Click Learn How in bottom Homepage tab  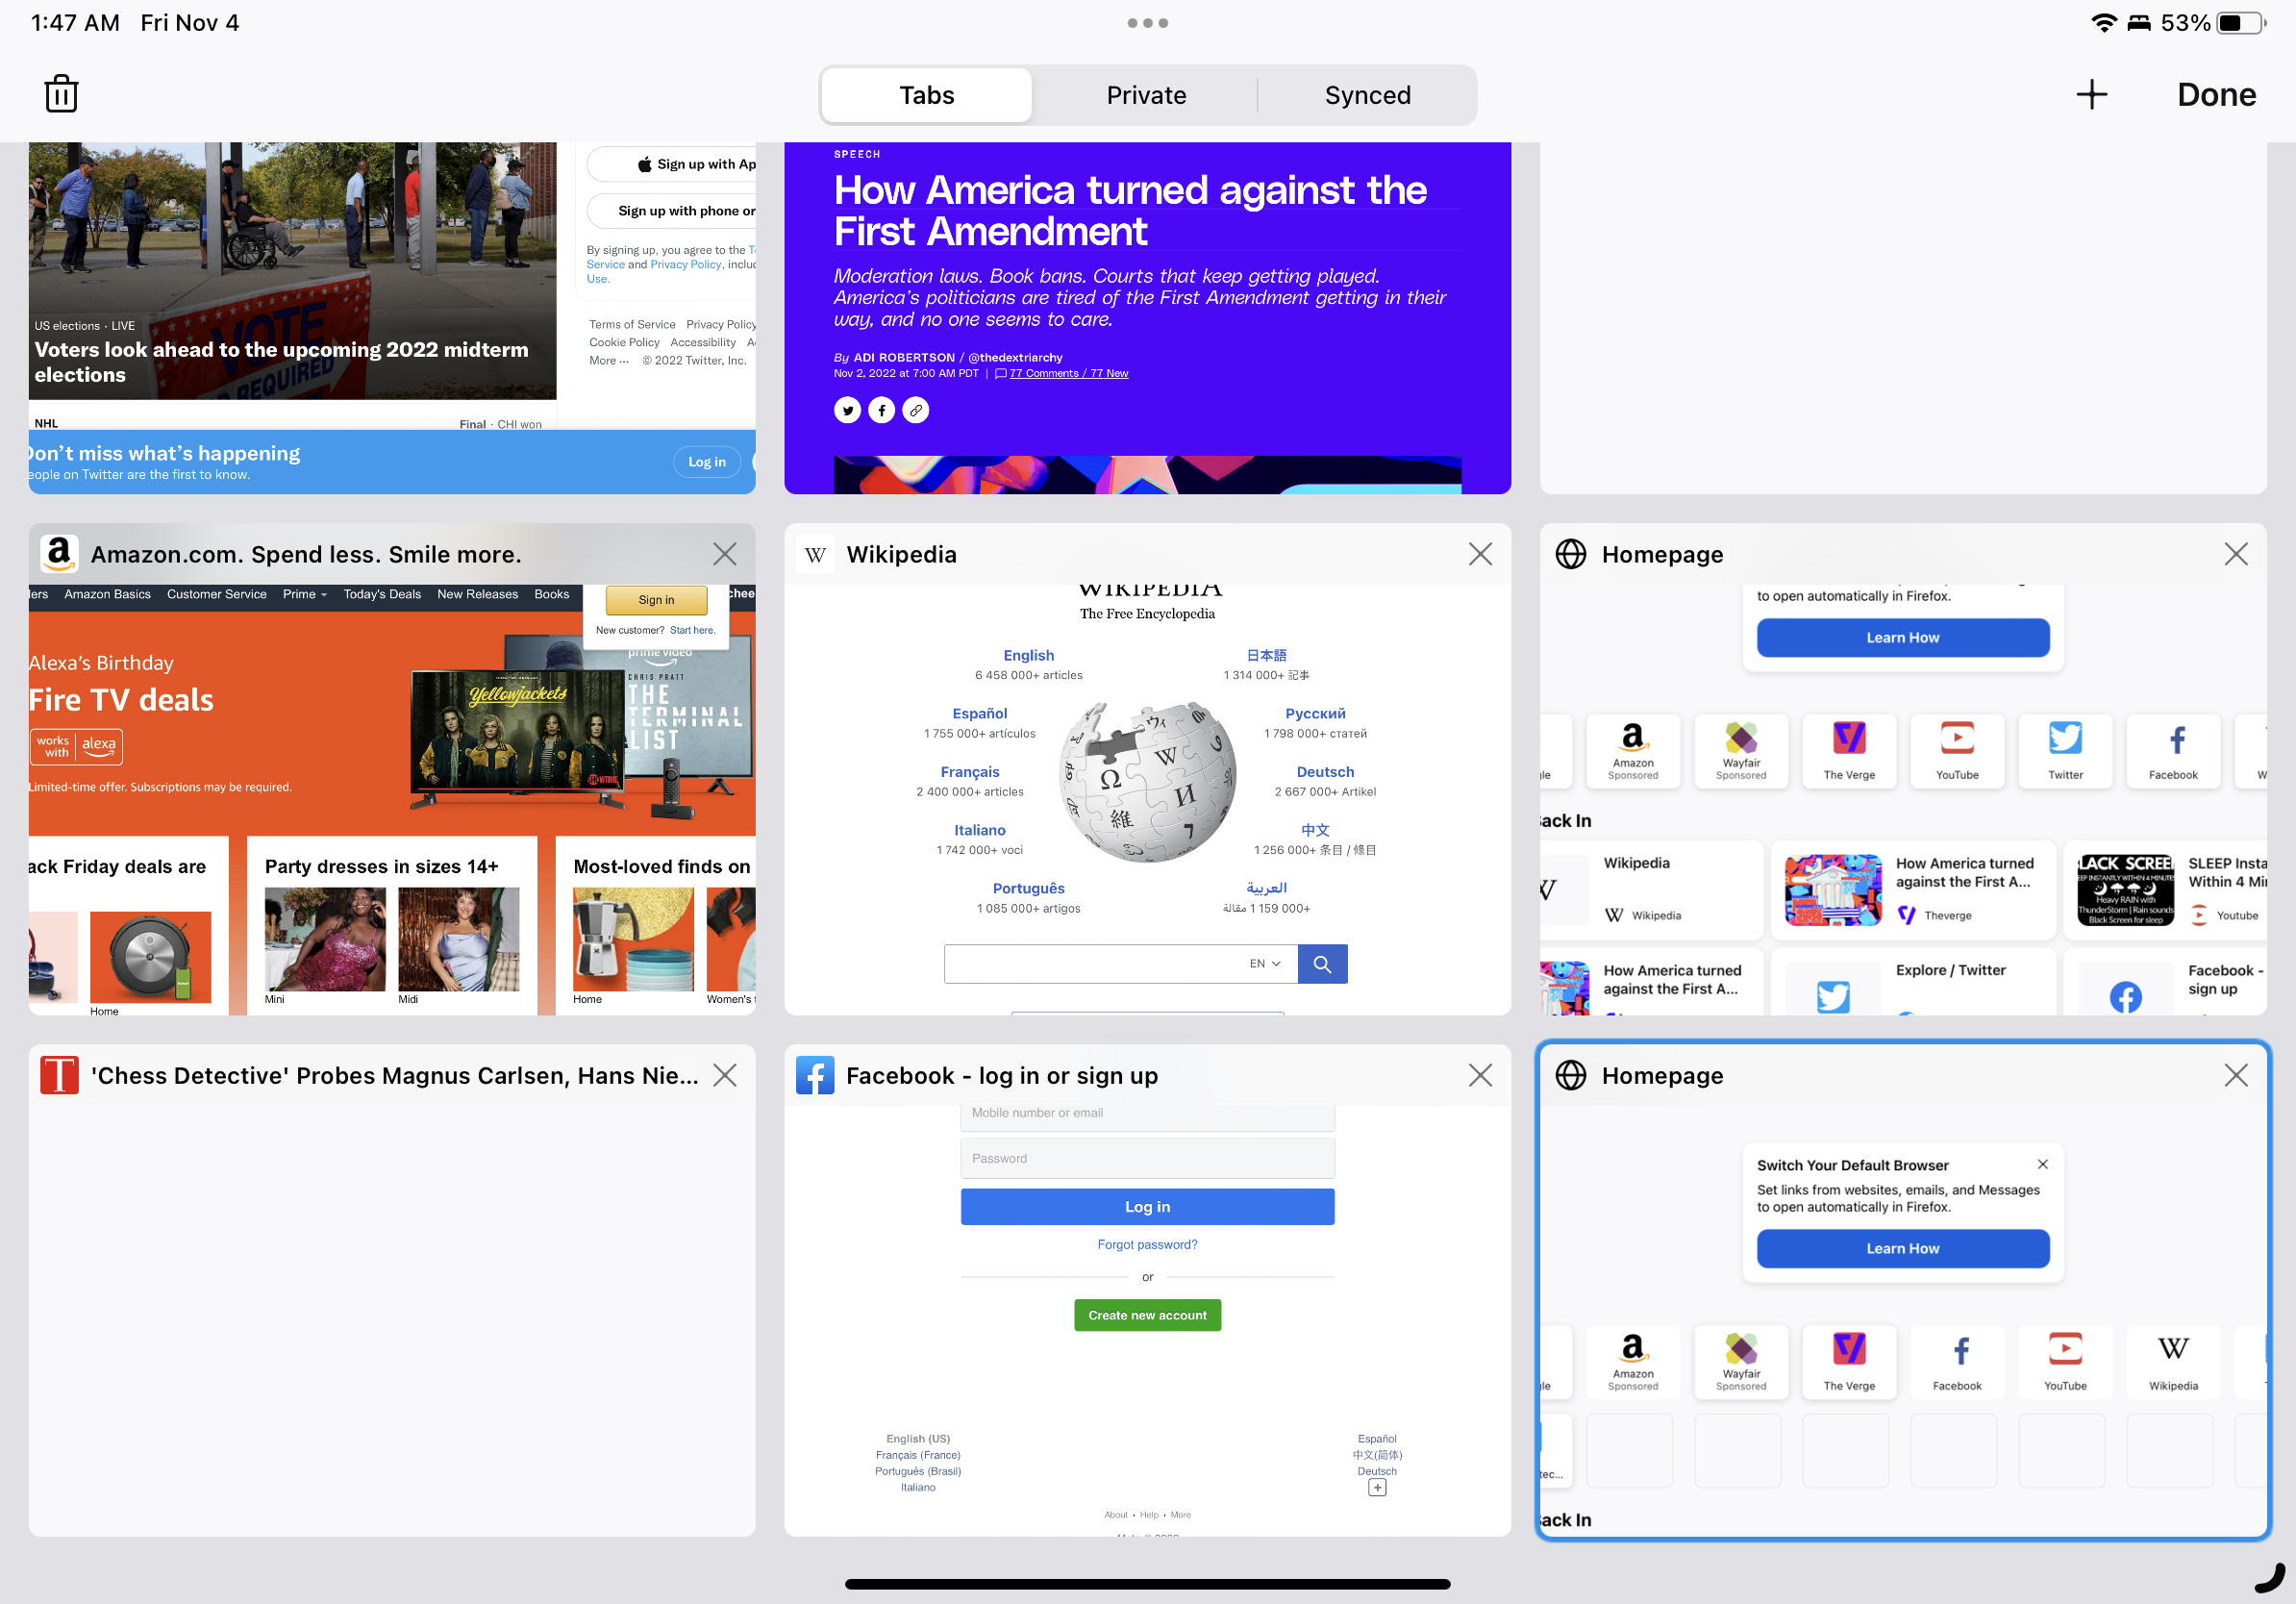click(x=1902, y=1249)
